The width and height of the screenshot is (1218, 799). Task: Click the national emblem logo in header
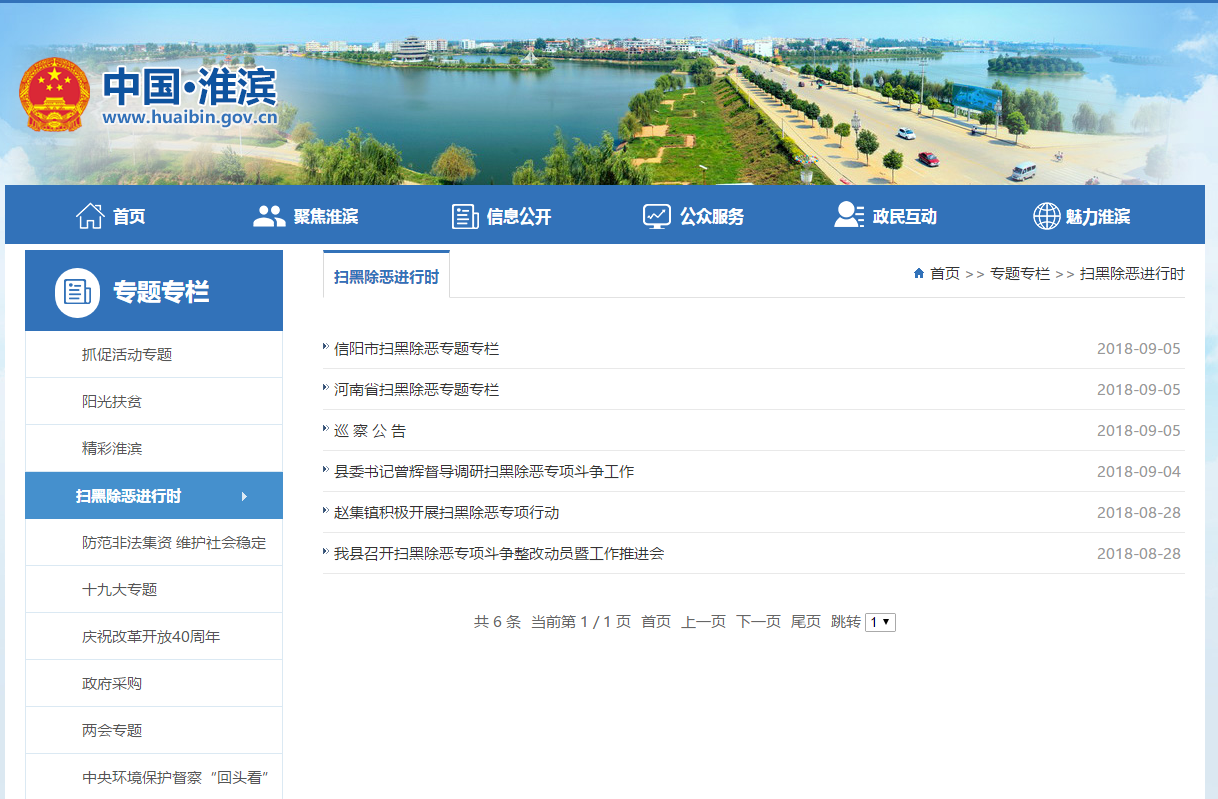point(54,95)
